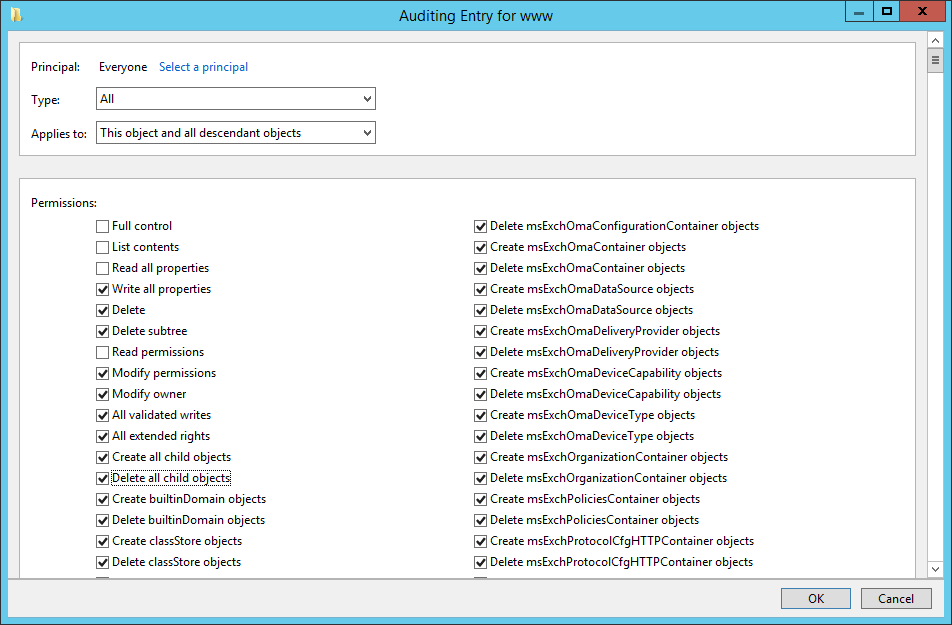Confirm with the OK button
This screenshot has width=952, height=625.
(815, 598)
